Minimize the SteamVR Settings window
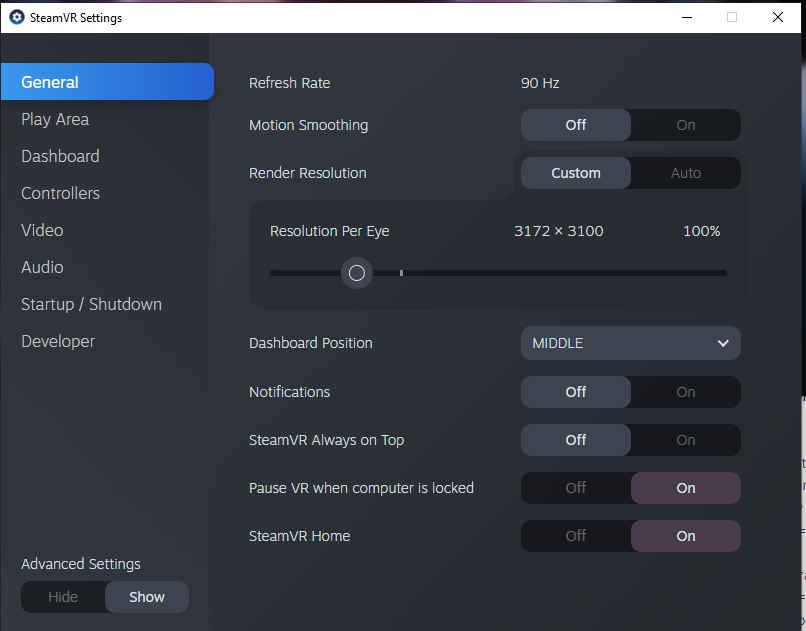The height and width of the screenshot is (631, 806). 686,17
